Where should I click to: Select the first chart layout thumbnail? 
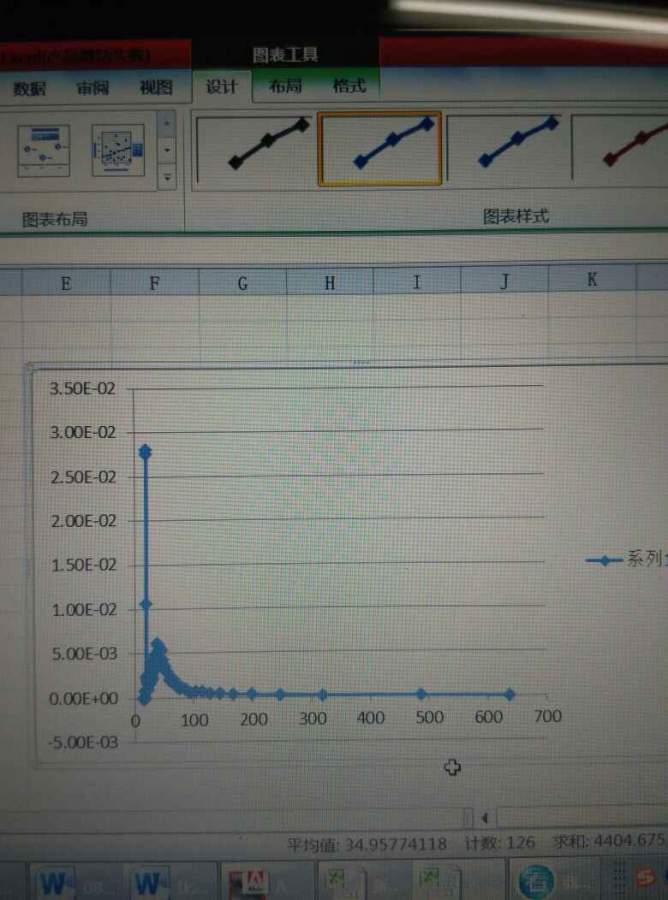click(x=44, y=151)
